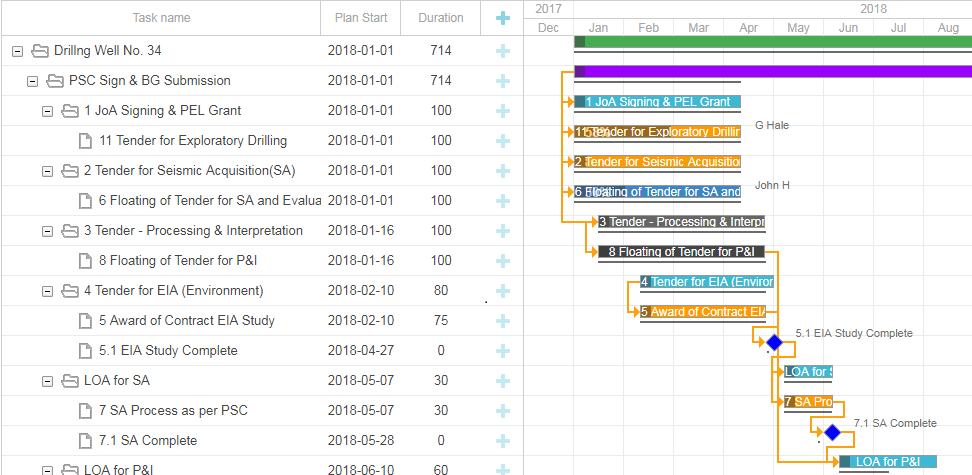Add subtask under PSC Sign & BG Submission
Viewport: 972px width, 475px height.
tap(503, 81)
